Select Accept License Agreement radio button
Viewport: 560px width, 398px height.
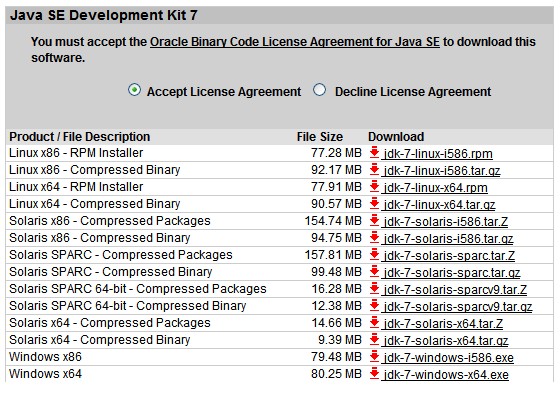134,90
